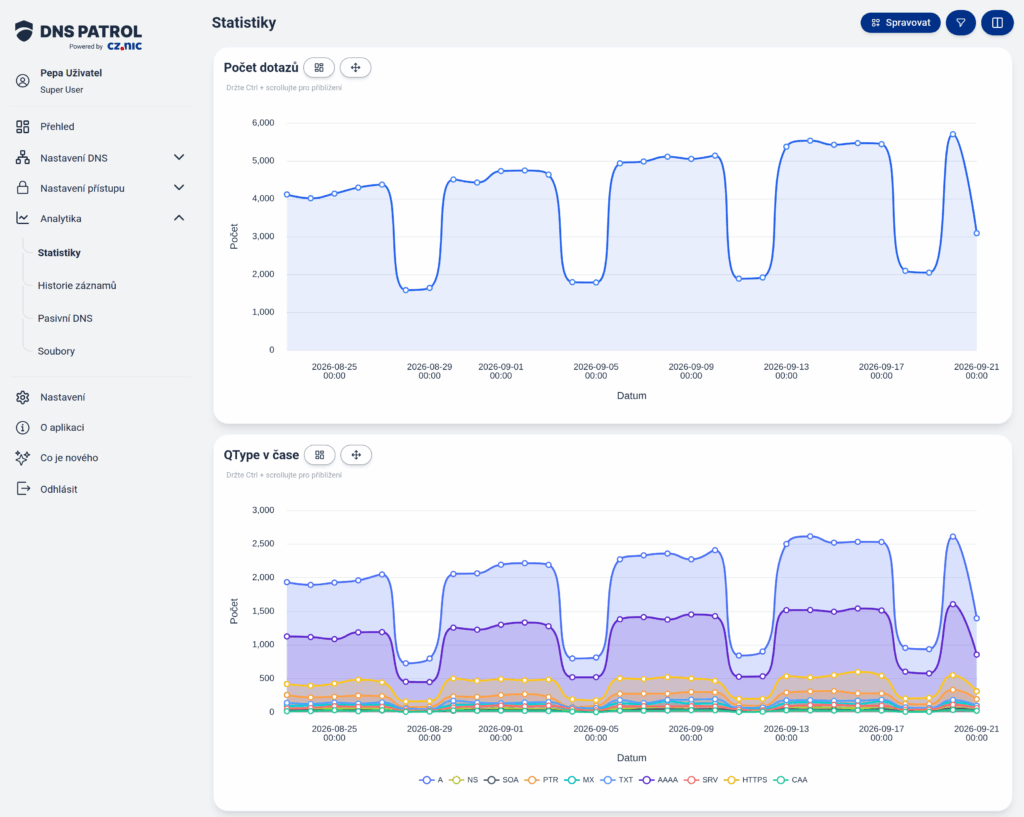Expand the Nastavení DNS submenu chevron
1024x817 pixels.
pos(179,157)
